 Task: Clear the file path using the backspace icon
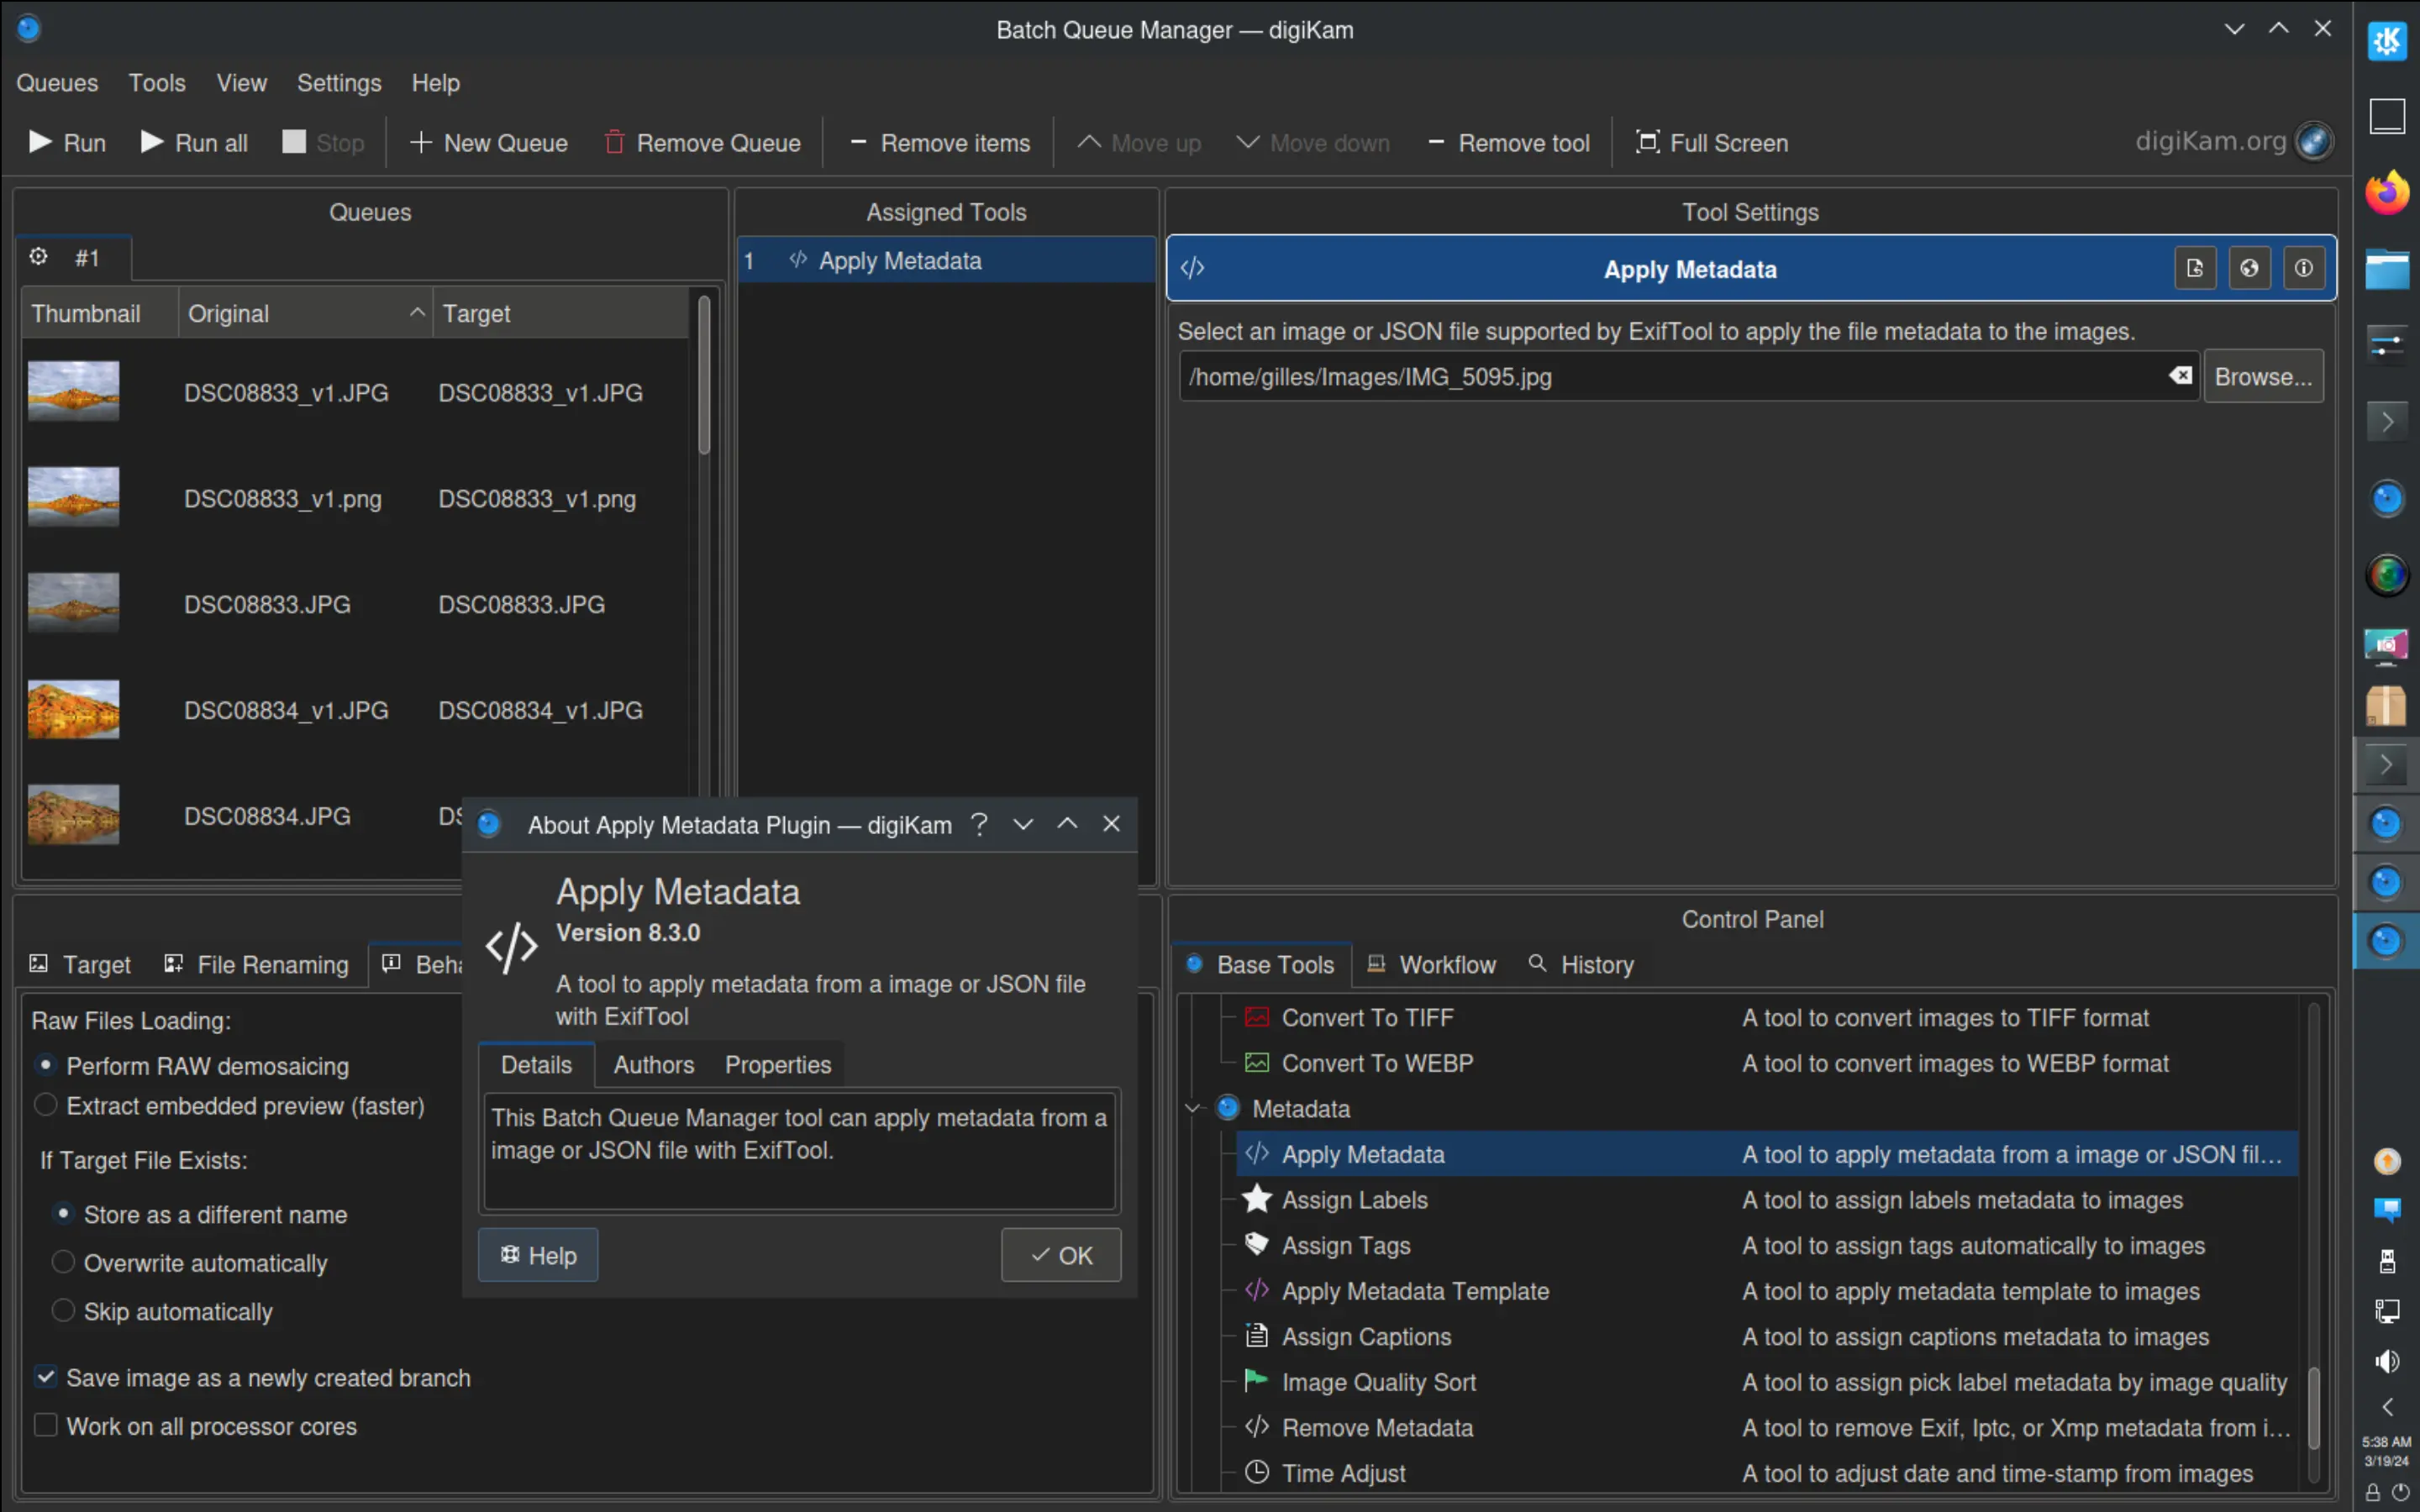click(x=2180, y=376)
